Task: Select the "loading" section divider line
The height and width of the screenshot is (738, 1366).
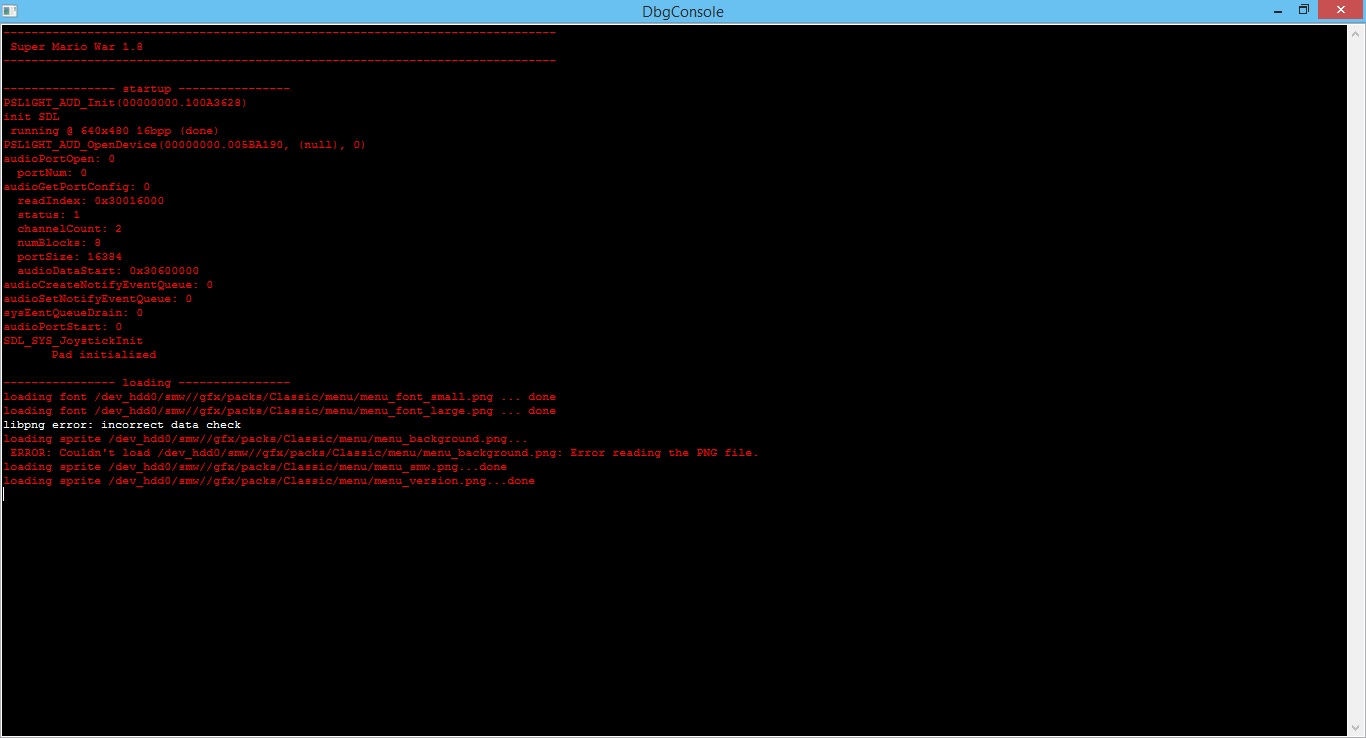Action: (x=147, y=383)
